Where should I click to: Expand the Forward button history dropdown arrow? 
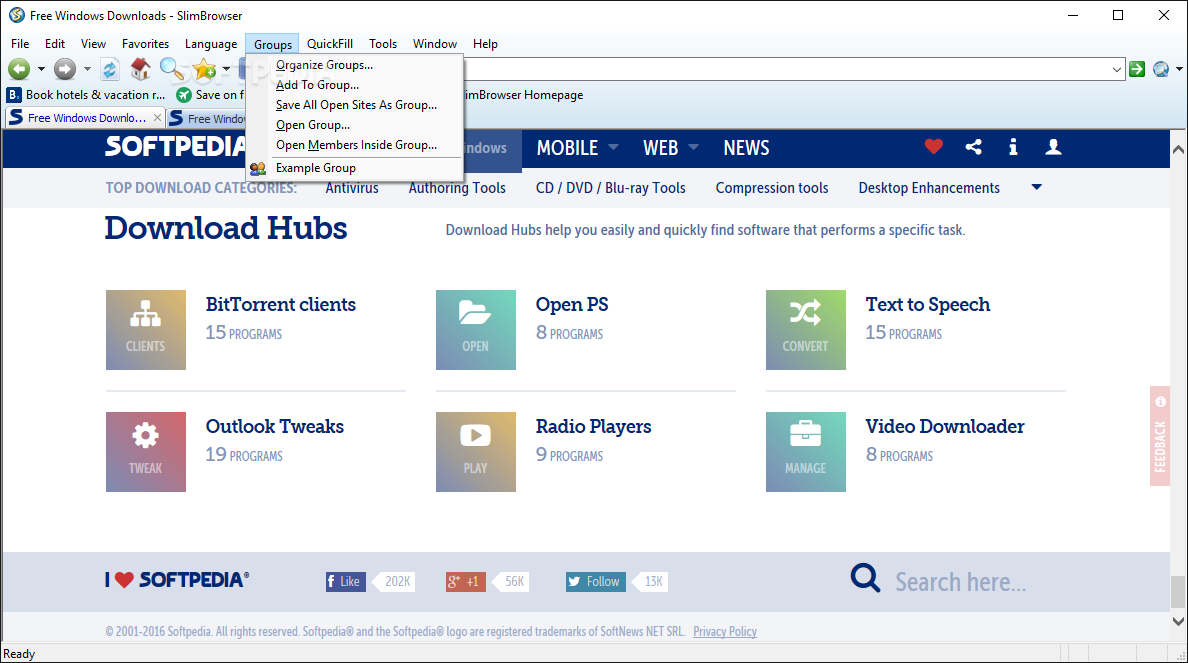click(87, 69)
